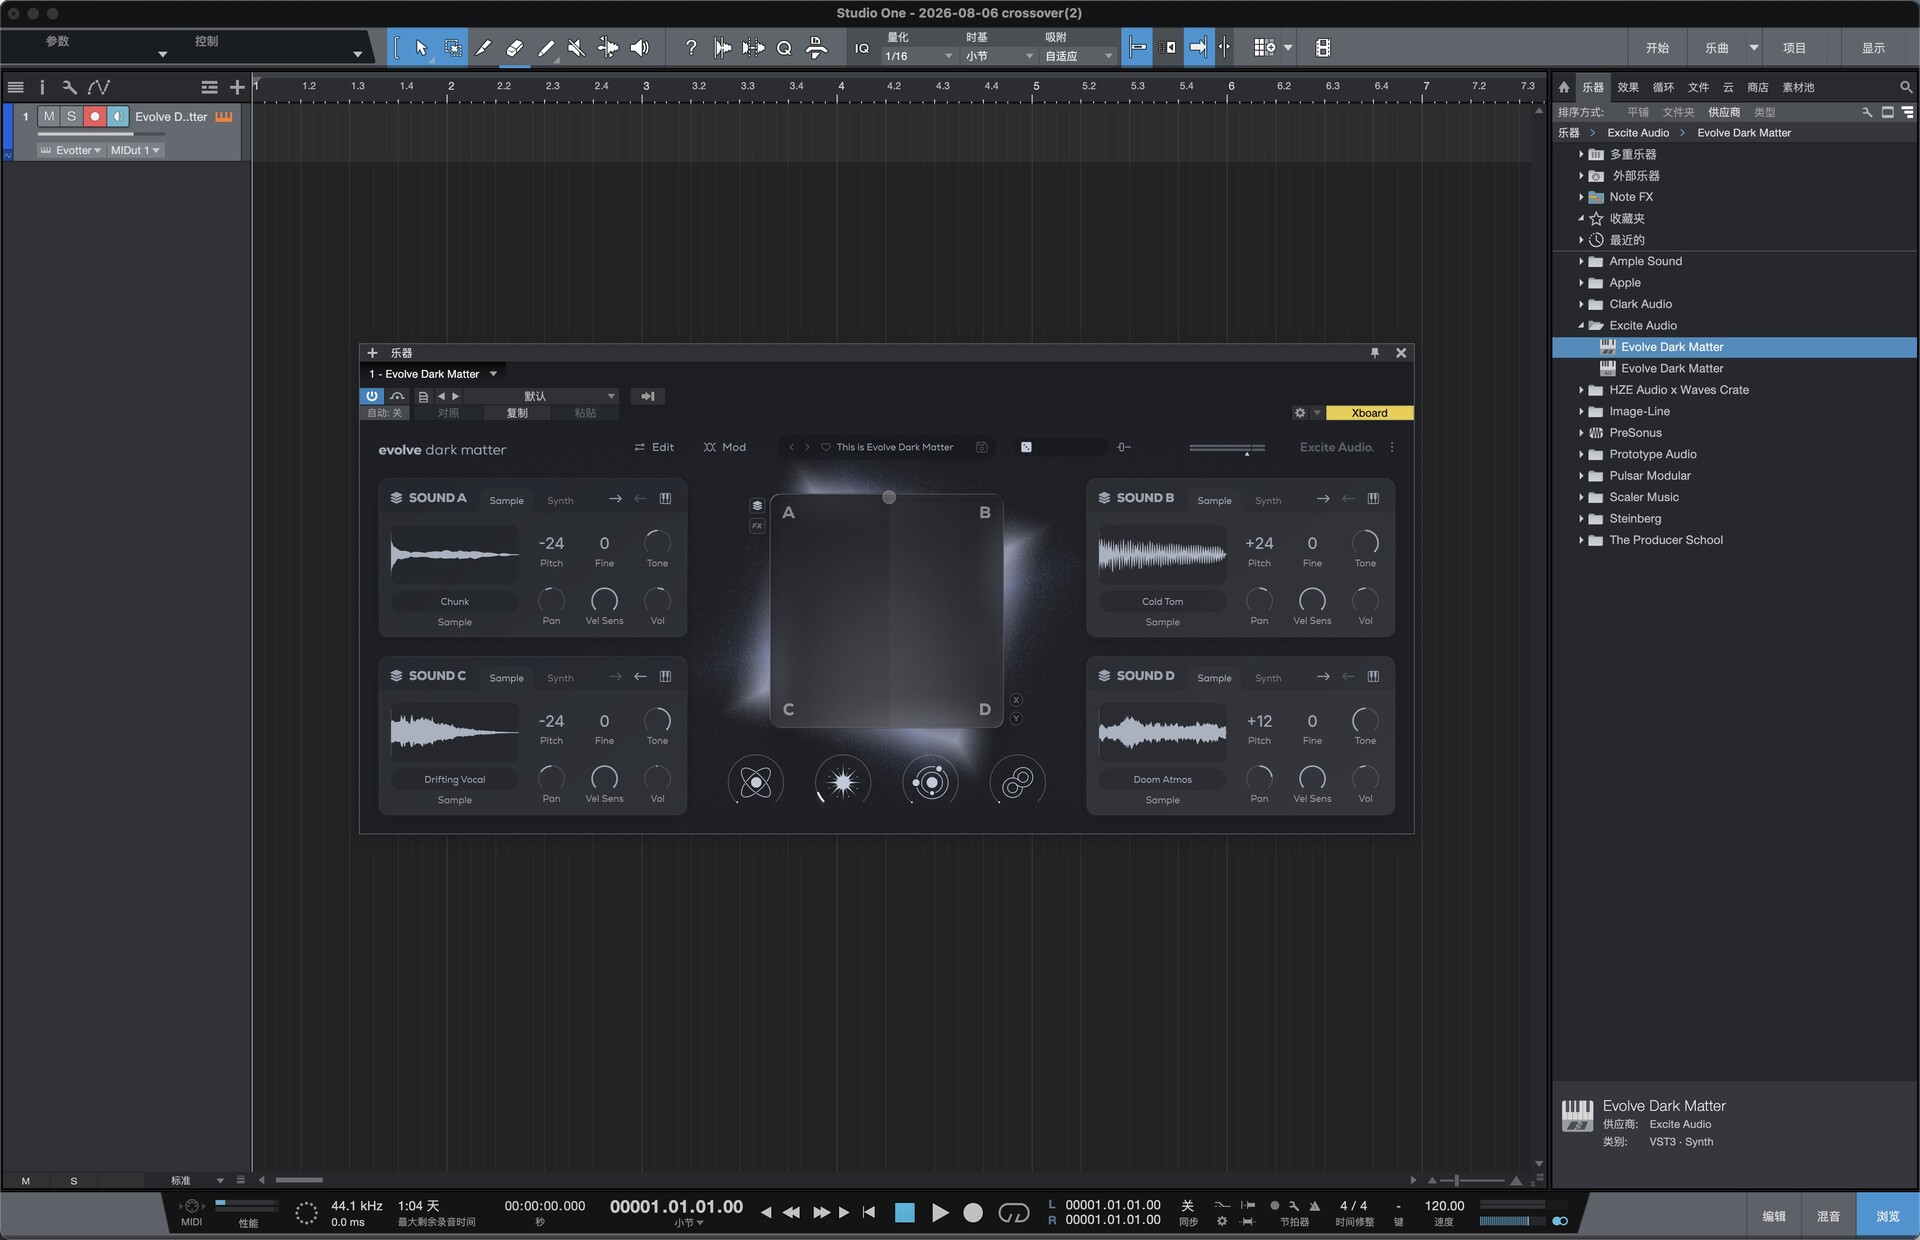Click the orbit macro knob

[930, 782]
